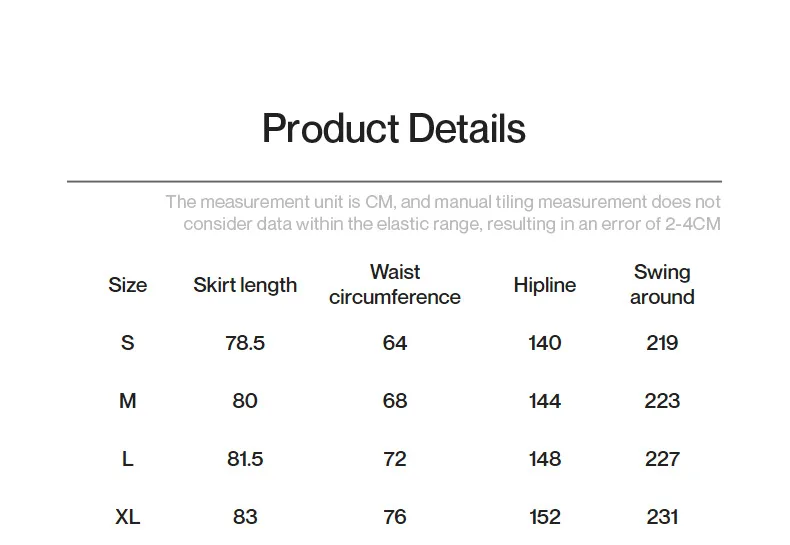Select the size L row label
Screen dimensions: 790x545
click(x=127, y=459)
